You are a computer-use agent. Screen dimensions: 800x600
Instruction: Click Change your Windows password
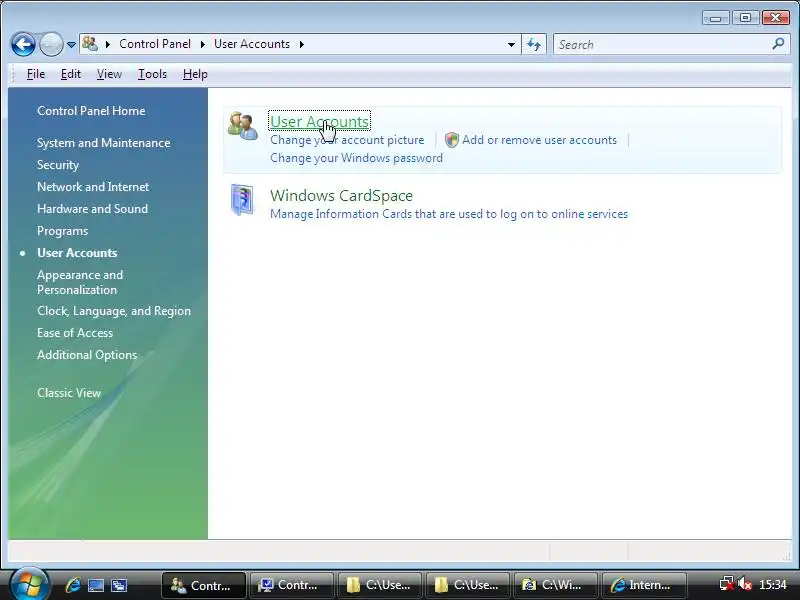point(356,158)
